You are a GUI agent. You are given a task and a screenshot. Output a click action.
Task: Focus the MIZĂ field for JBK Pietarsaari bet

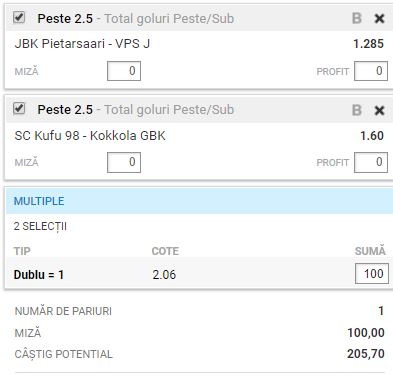coord(124,71)
